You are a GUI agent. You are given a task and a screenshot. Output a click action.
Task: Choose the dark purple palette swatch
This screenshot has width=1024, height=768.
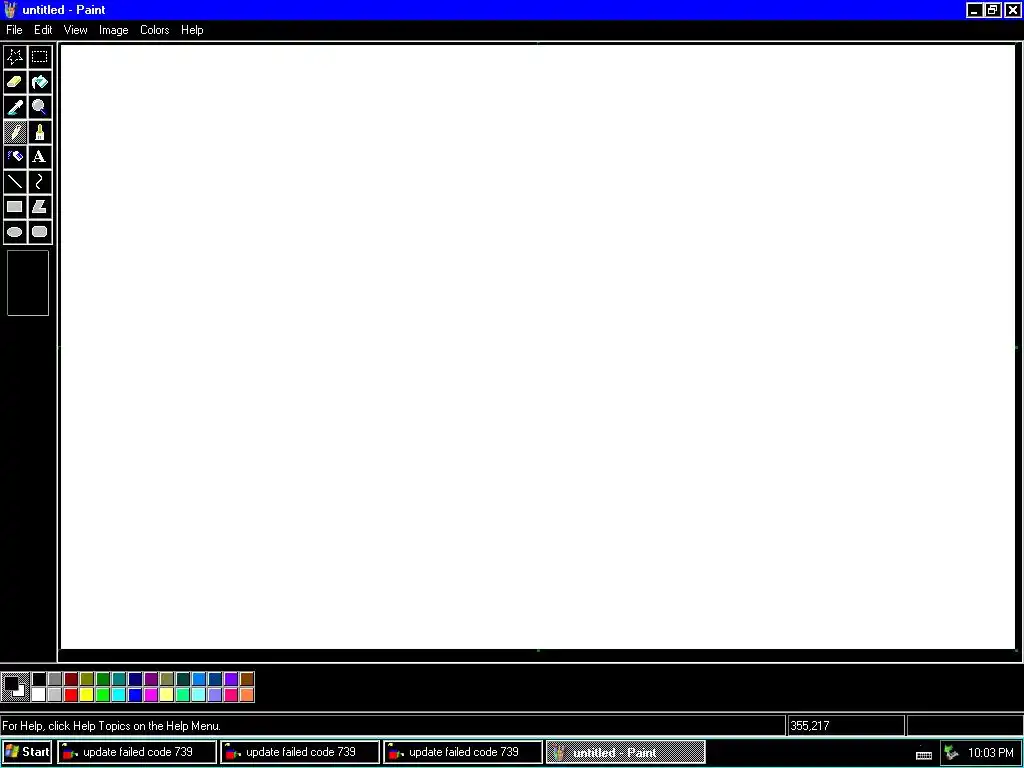click(151, 679)
